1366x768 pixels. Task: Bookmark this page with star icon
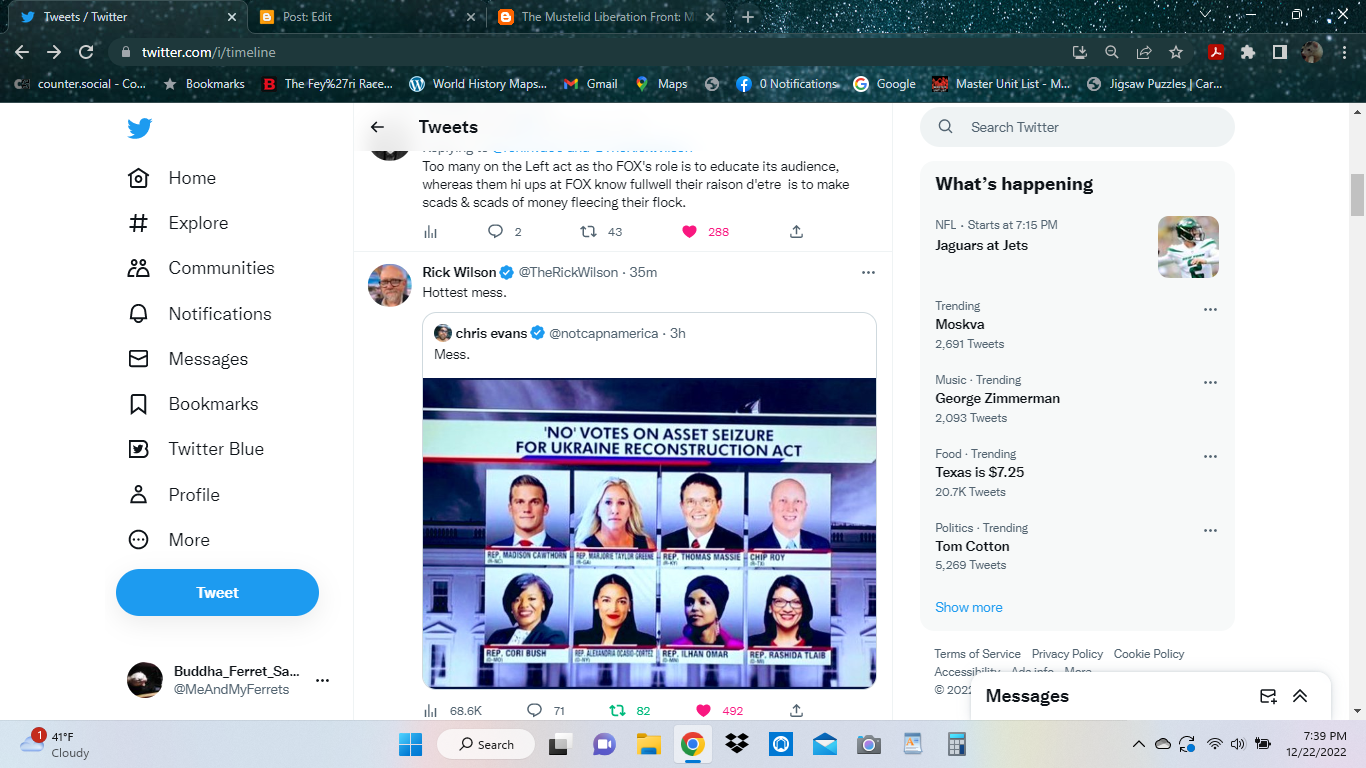(x=1176, y=52)
